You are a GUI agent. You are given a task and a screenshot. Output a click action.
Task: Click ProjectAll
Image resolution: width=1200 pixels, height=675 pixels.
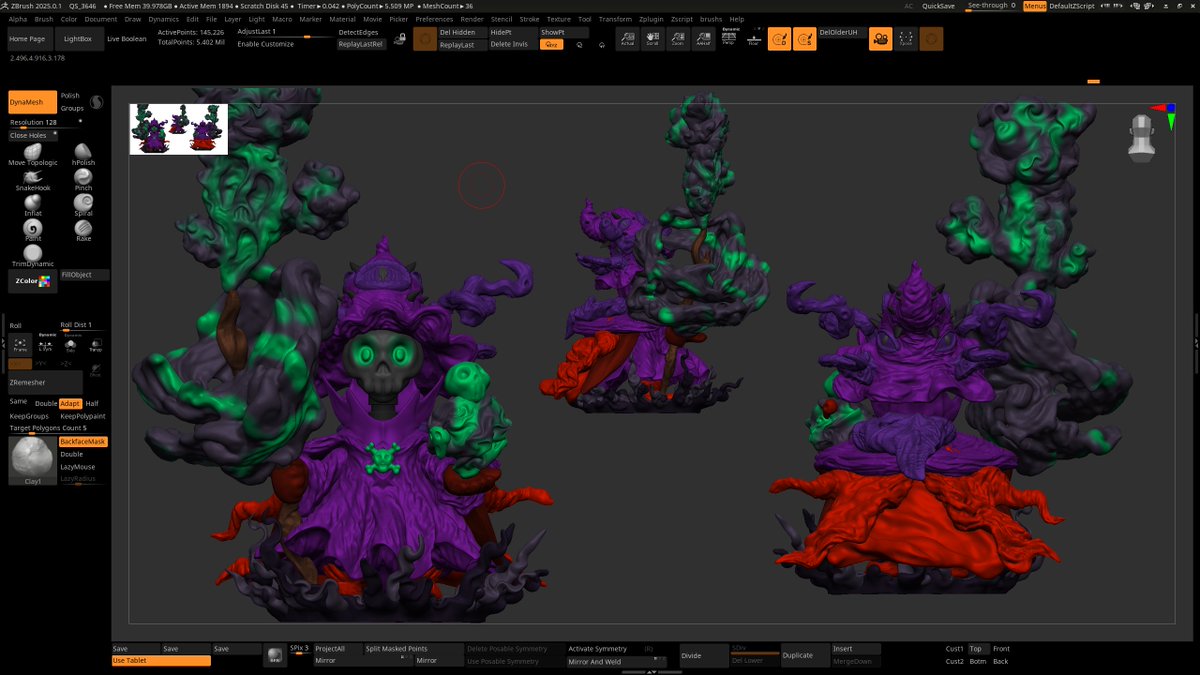(x=337, y=649)
